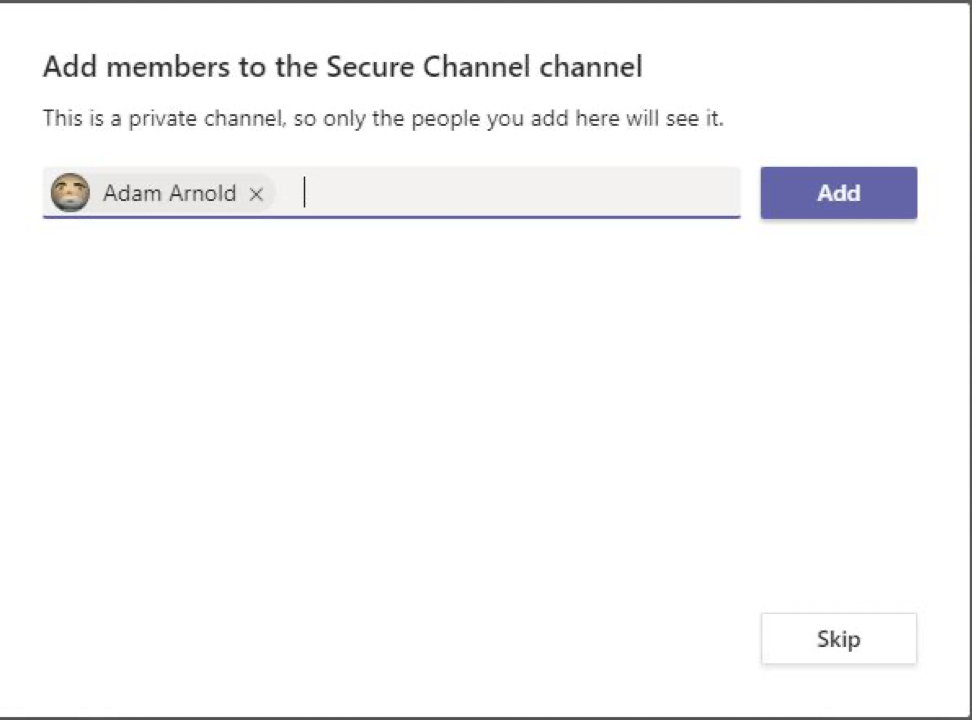Click the word 'Adam' in the chip
The width and height of the screenshot is (972, 720).
[132, 193]
